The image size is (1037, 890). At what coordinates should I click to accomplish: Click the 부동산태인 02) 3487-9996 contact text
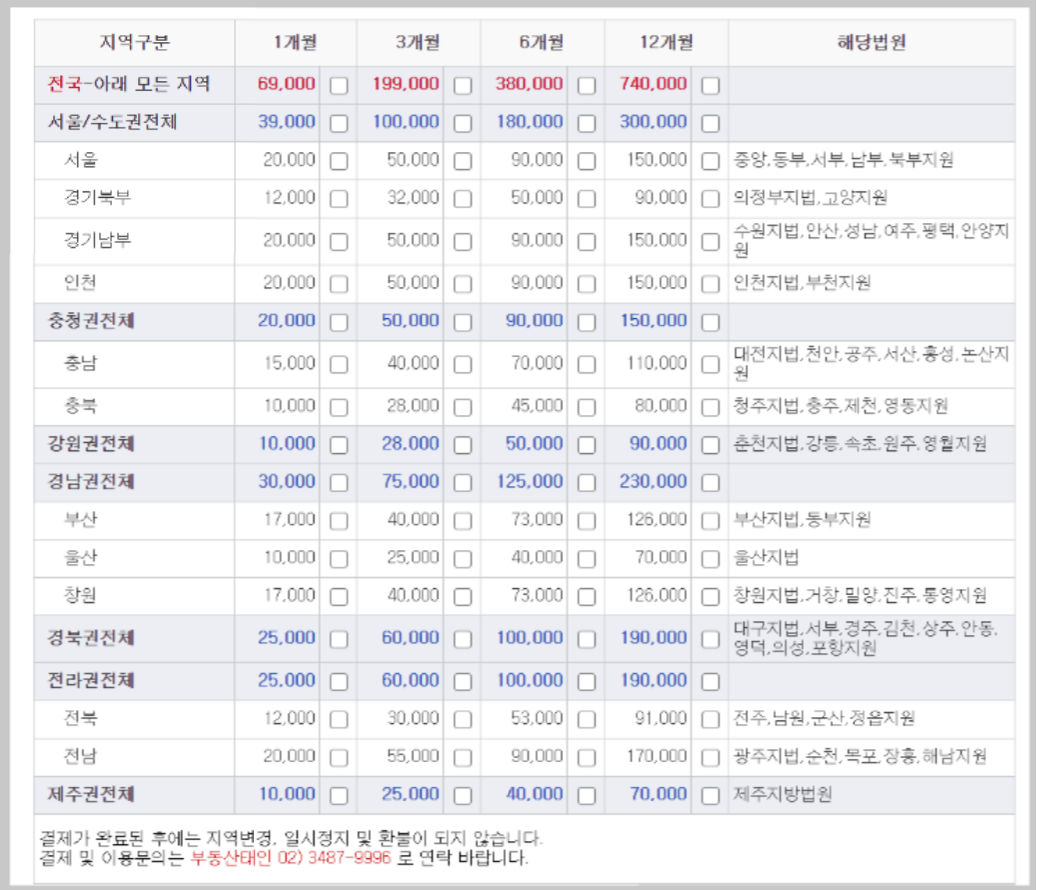(x=290, y=858)
